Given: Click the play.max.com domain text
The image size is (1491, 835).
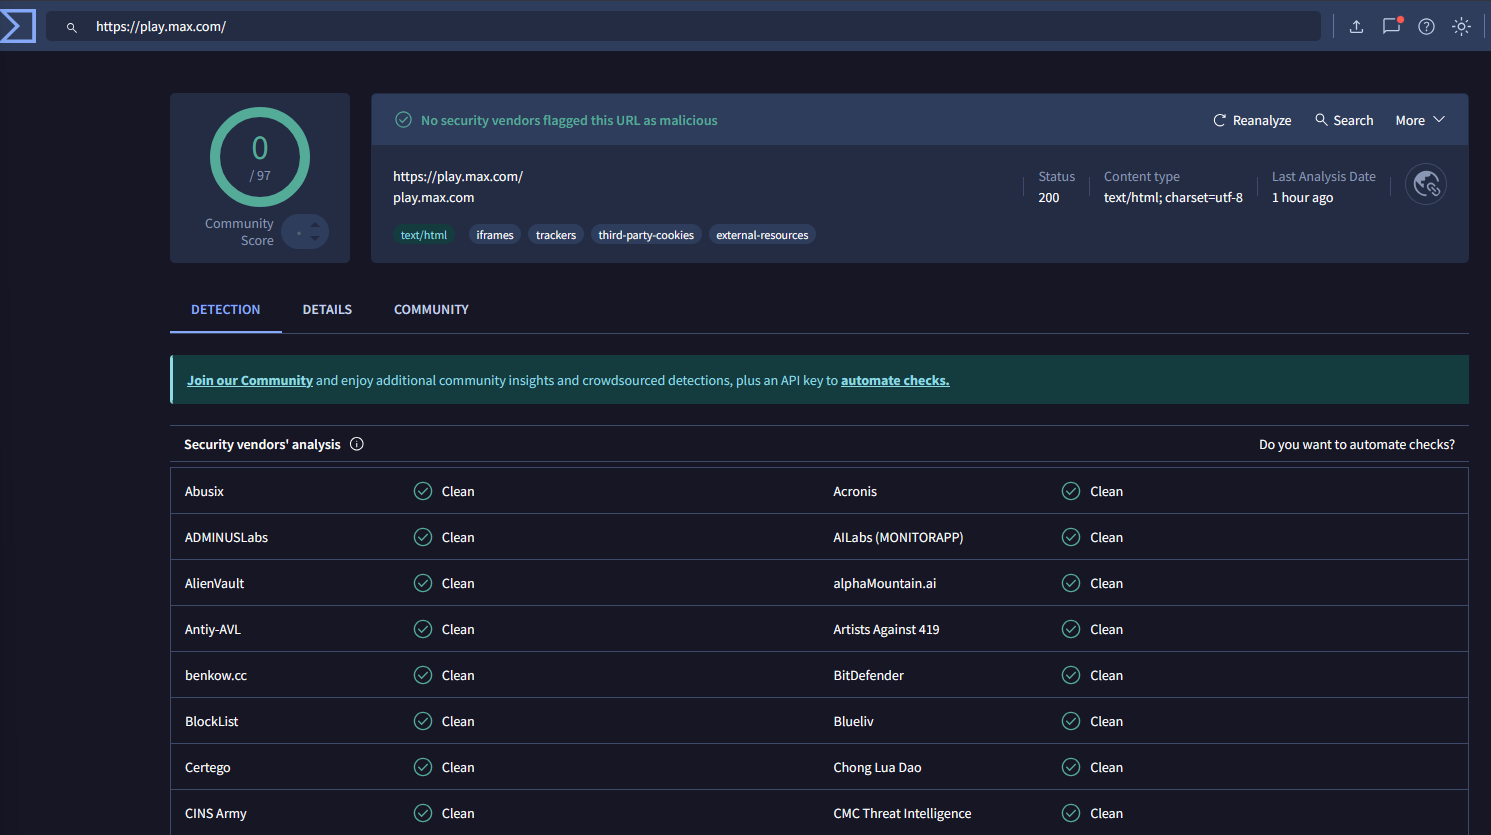Looking at the screenshot, I should point(434,197).
